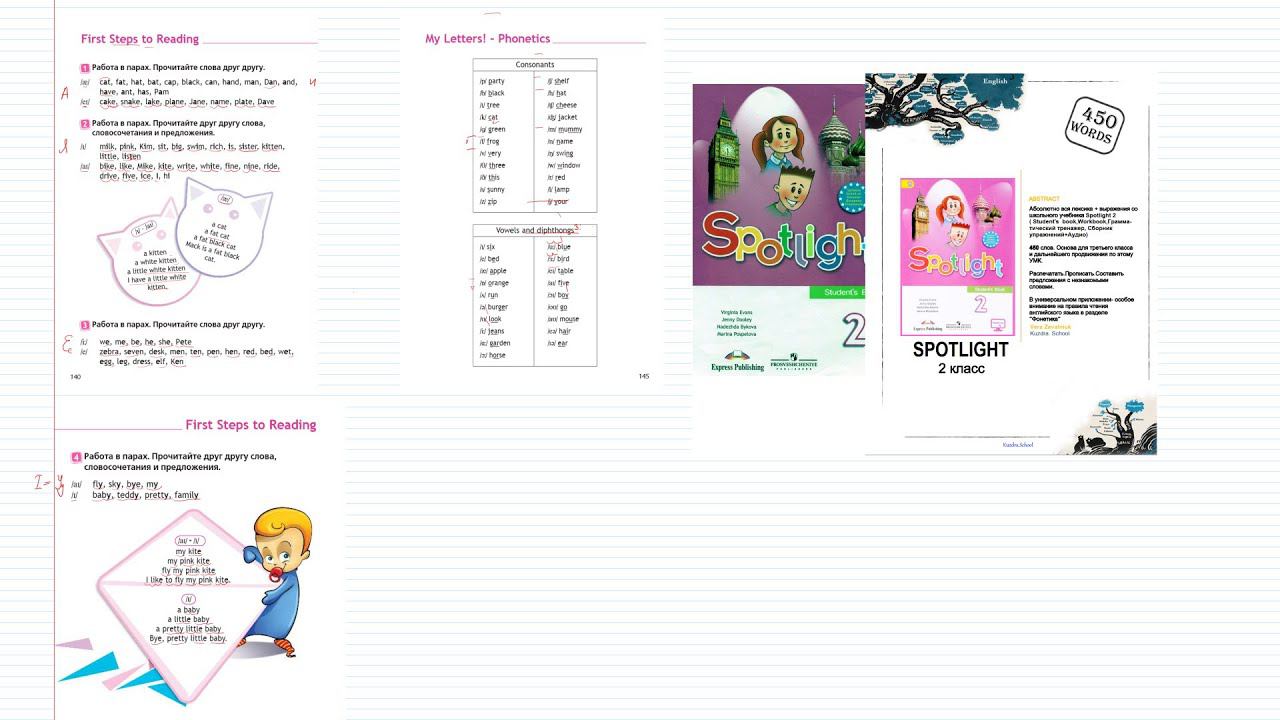Click the word "sunny" in the Consonants table
The image size is (1280, 720).
click(496, 189)
